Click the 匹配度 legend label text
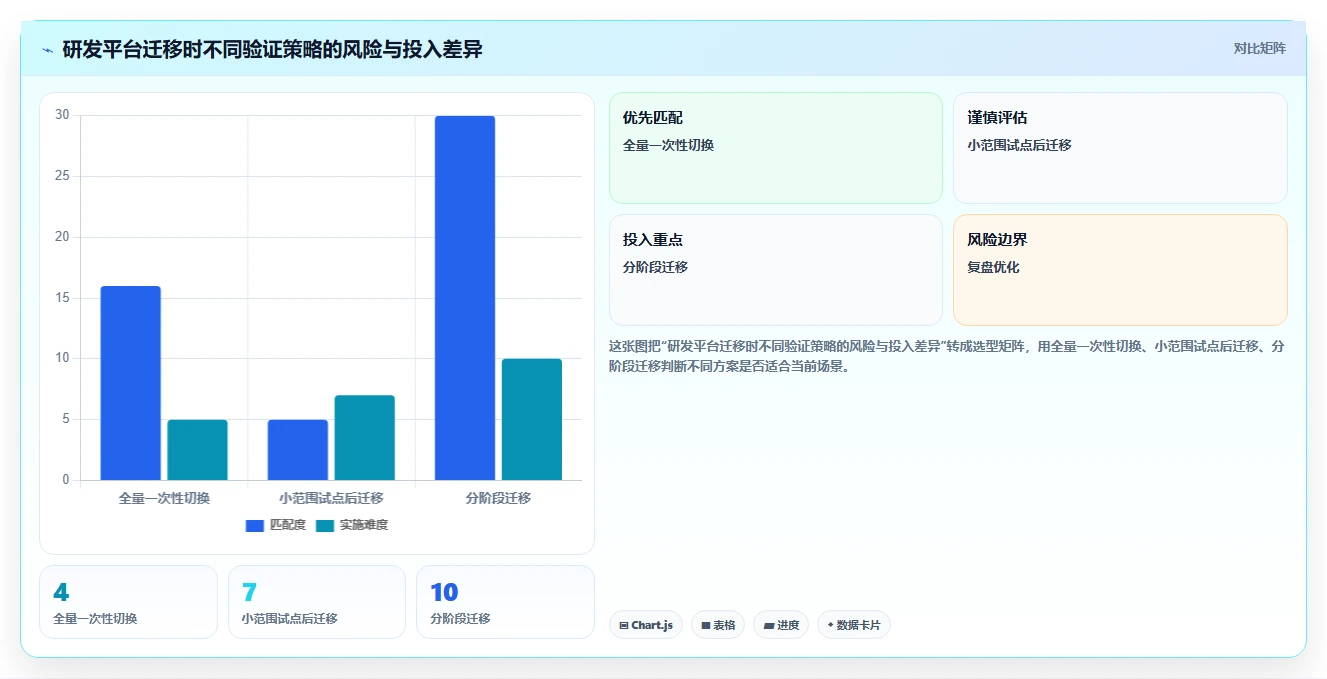The image size is (1327, 679). coord(287,525)
